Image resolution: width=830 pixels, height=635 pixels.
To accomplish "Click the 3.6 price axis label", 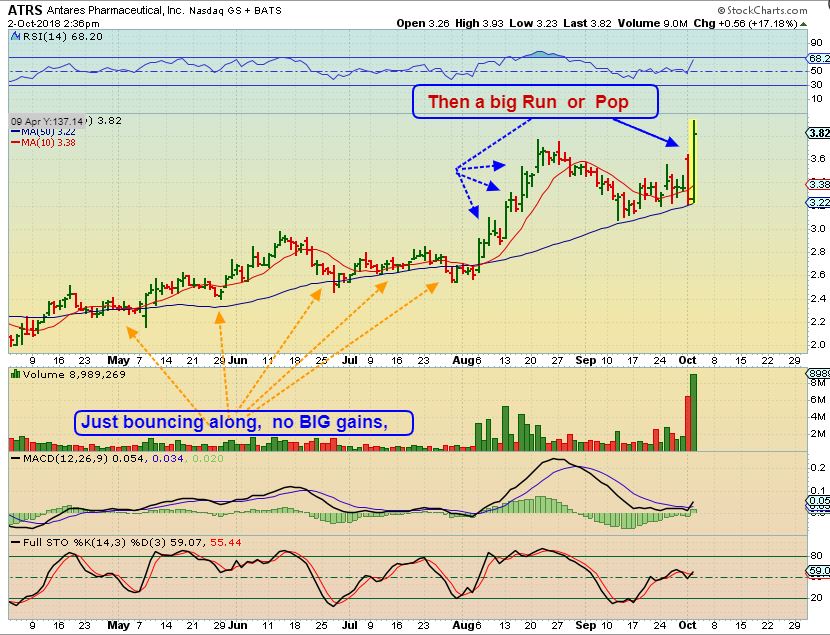I will (x=818, y=158).
